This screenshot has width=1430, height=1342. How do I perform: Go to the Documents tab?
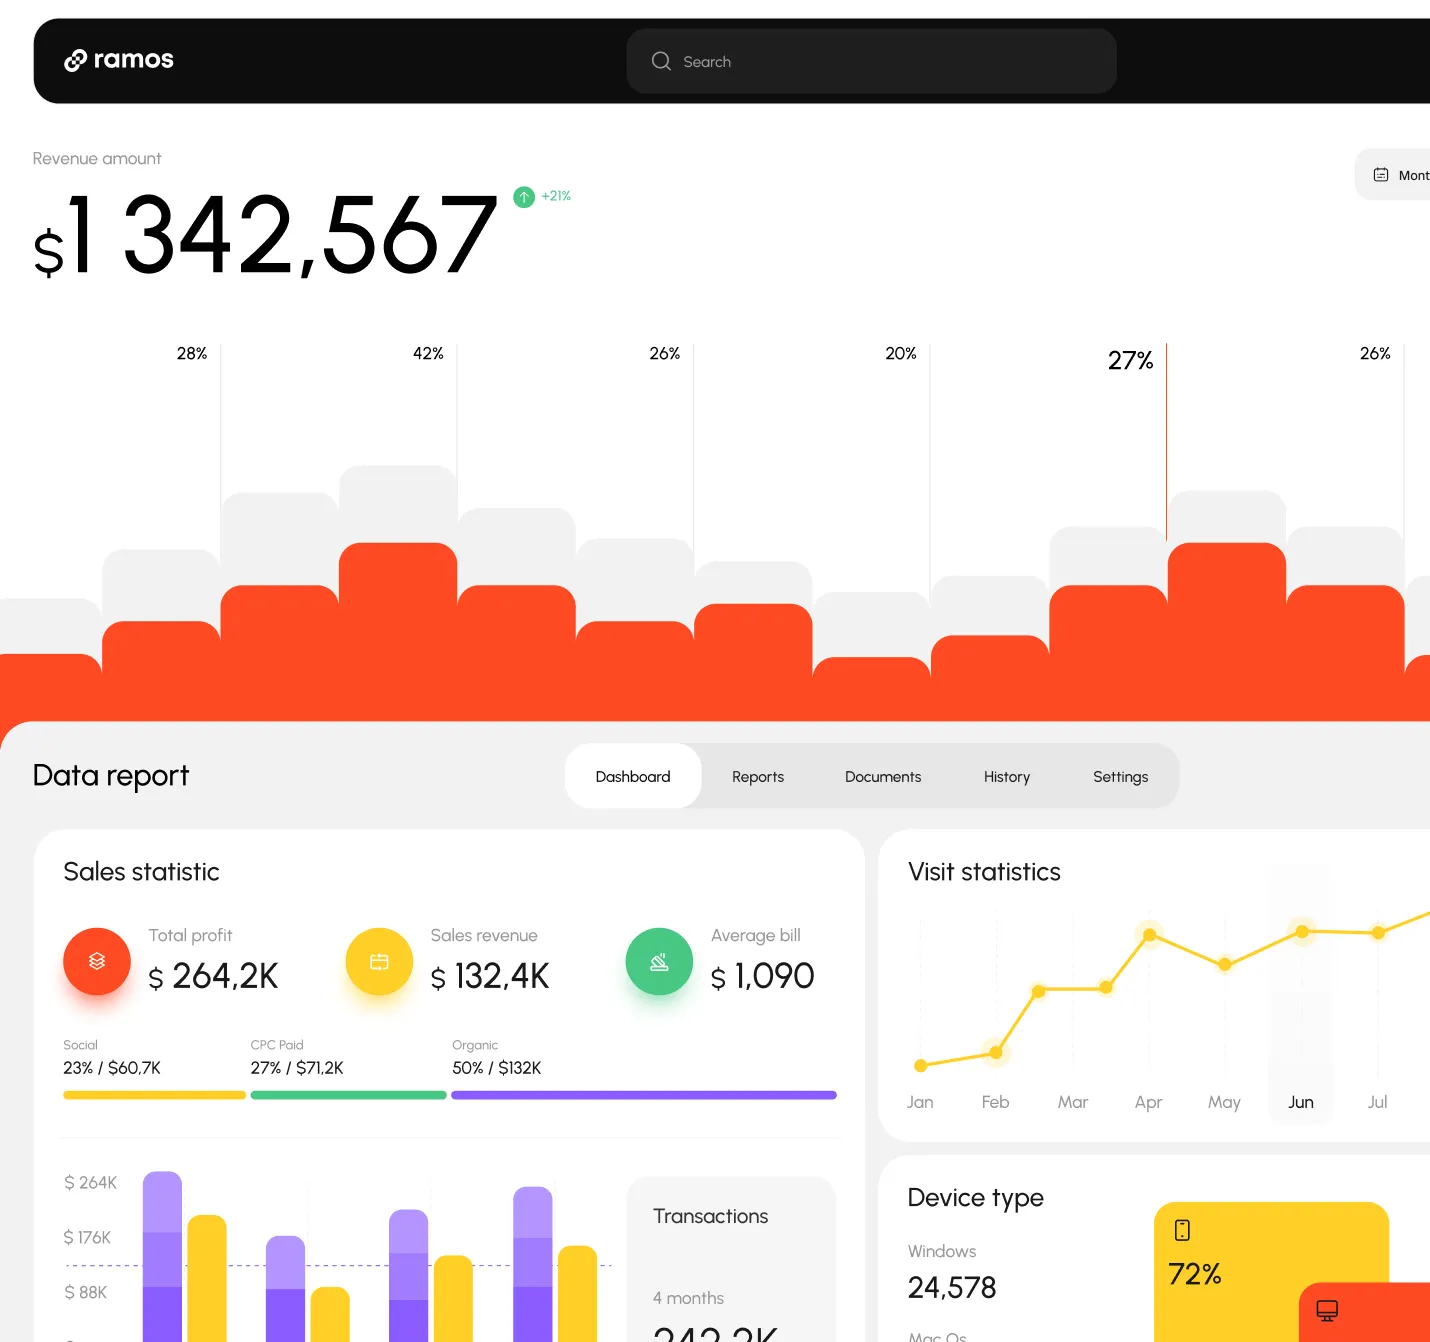tap(883, 776)
